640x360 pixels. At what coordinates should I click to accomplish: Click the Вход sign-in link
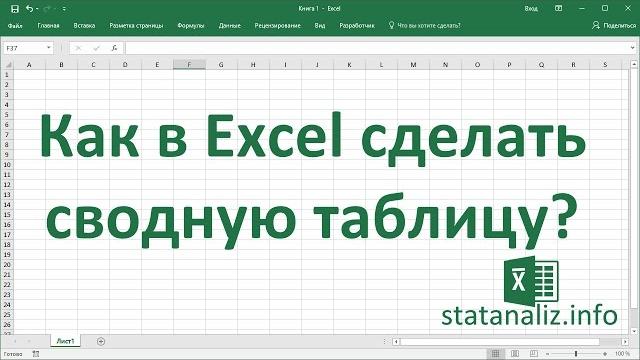click(x=531, y=9)
